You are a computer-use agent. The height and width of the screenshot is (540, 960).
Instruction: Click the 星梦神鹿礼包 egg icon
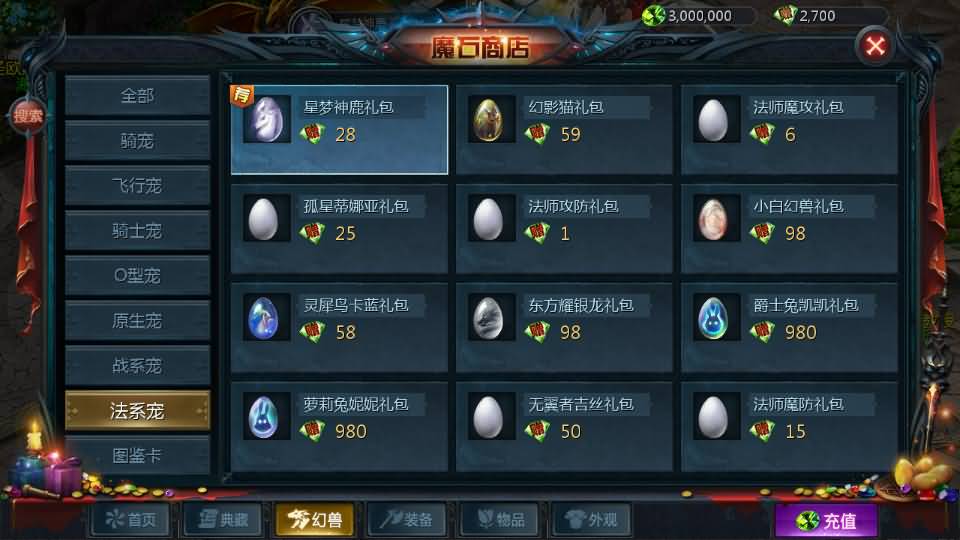point(266,119)
